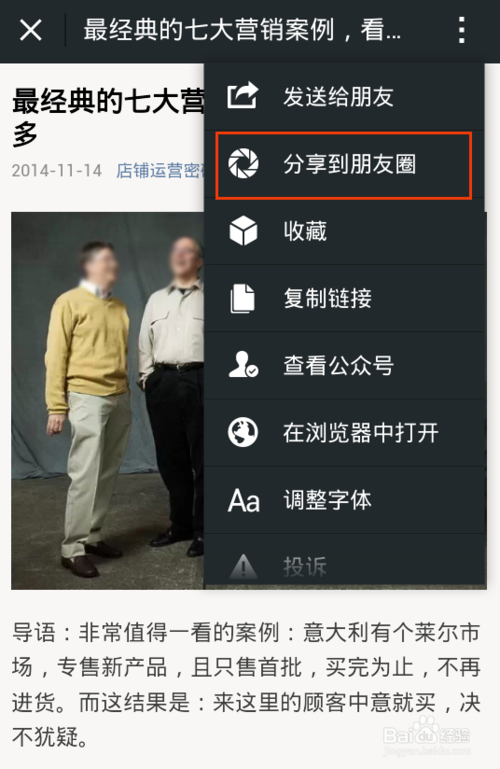Open 查看公众号 option
The height and width of the screenshot is (769, 500).
point(345,365)
